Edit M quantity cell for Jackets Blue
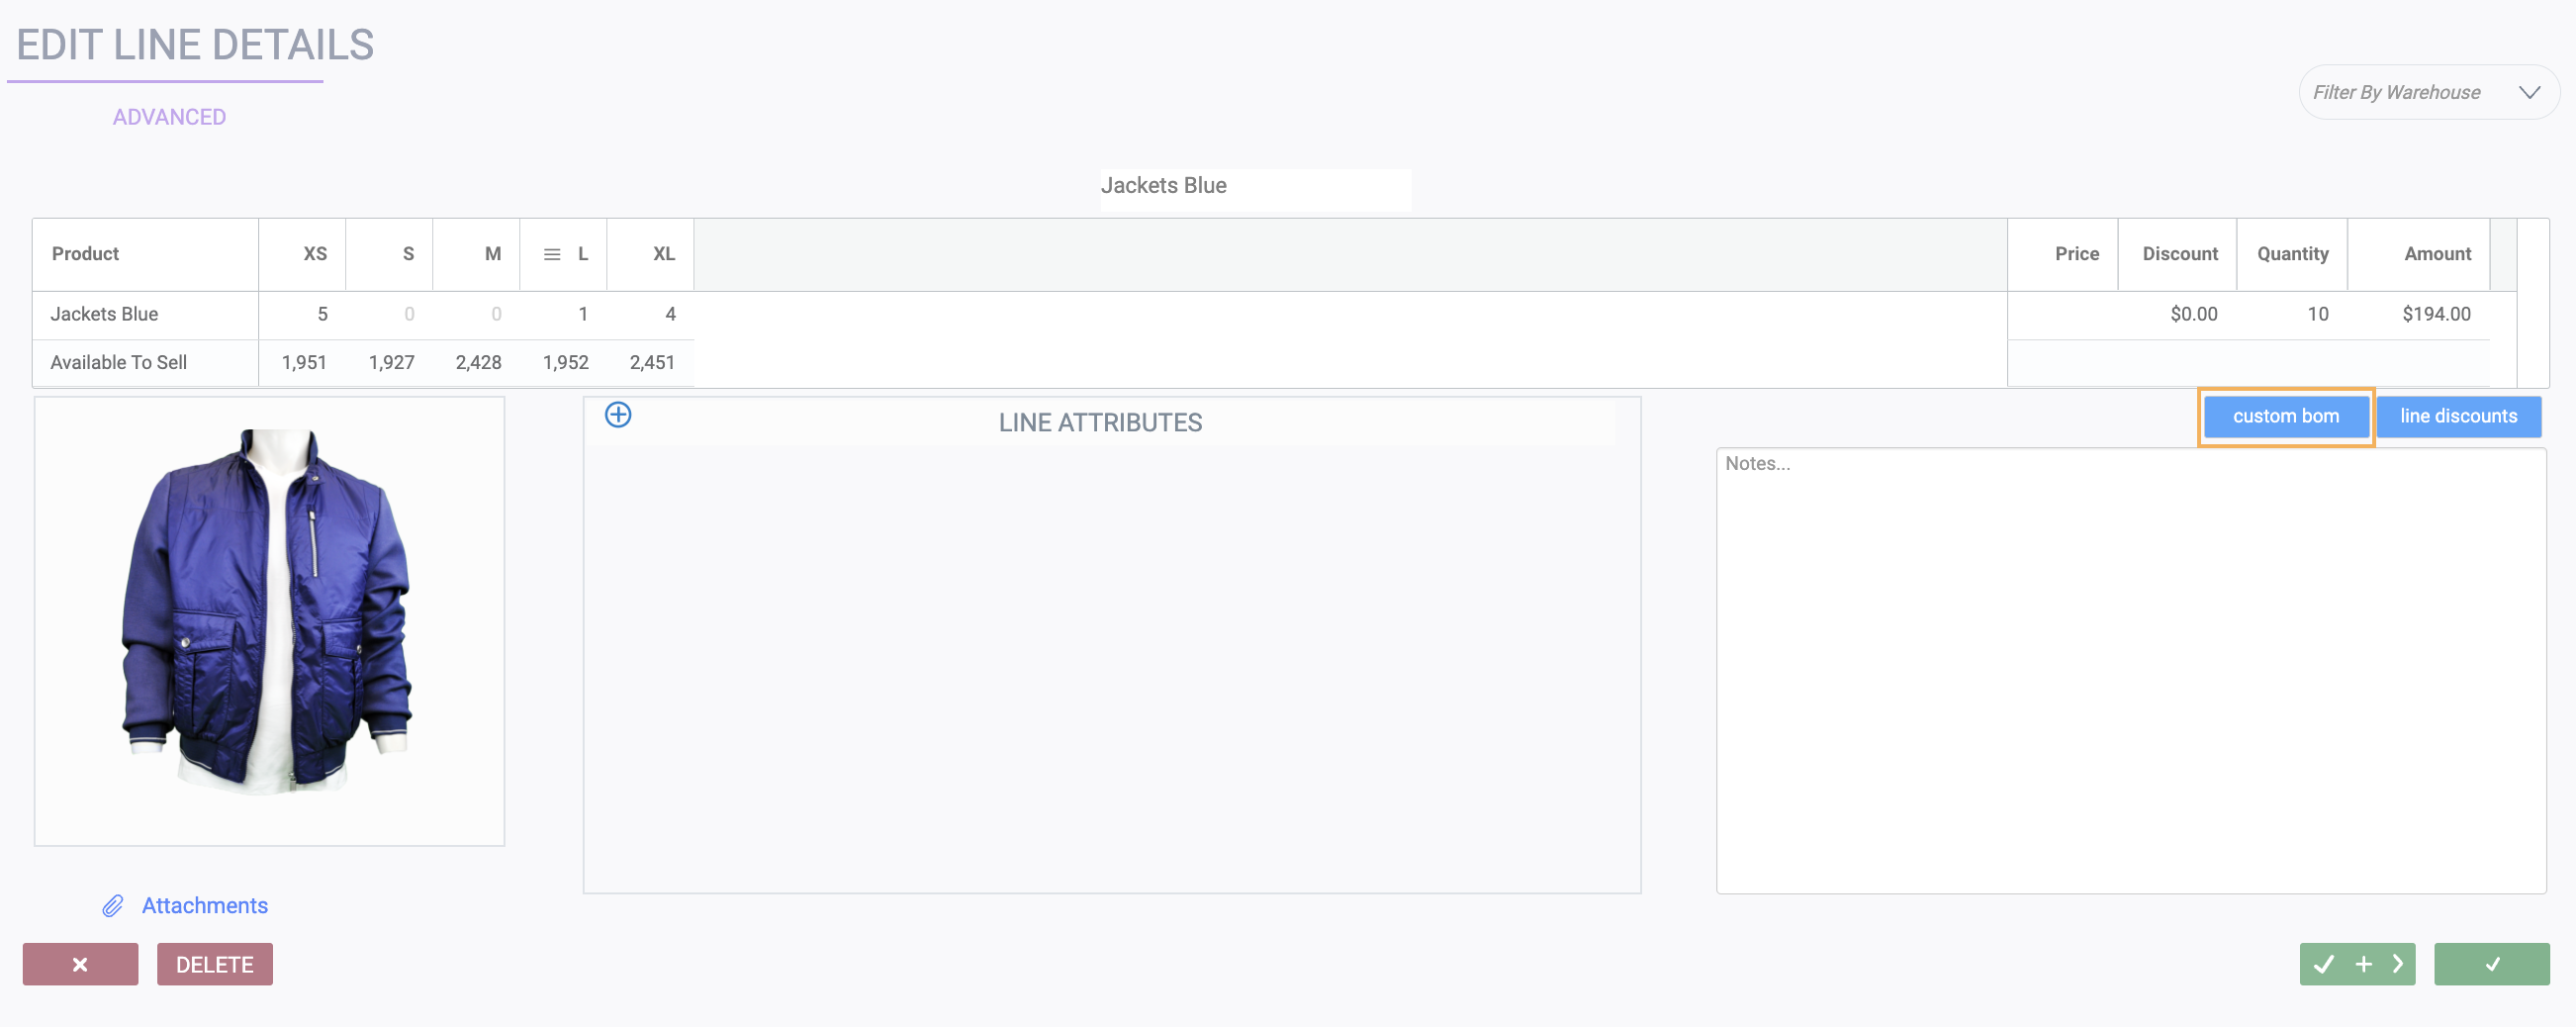 click(x=477, y=314)
